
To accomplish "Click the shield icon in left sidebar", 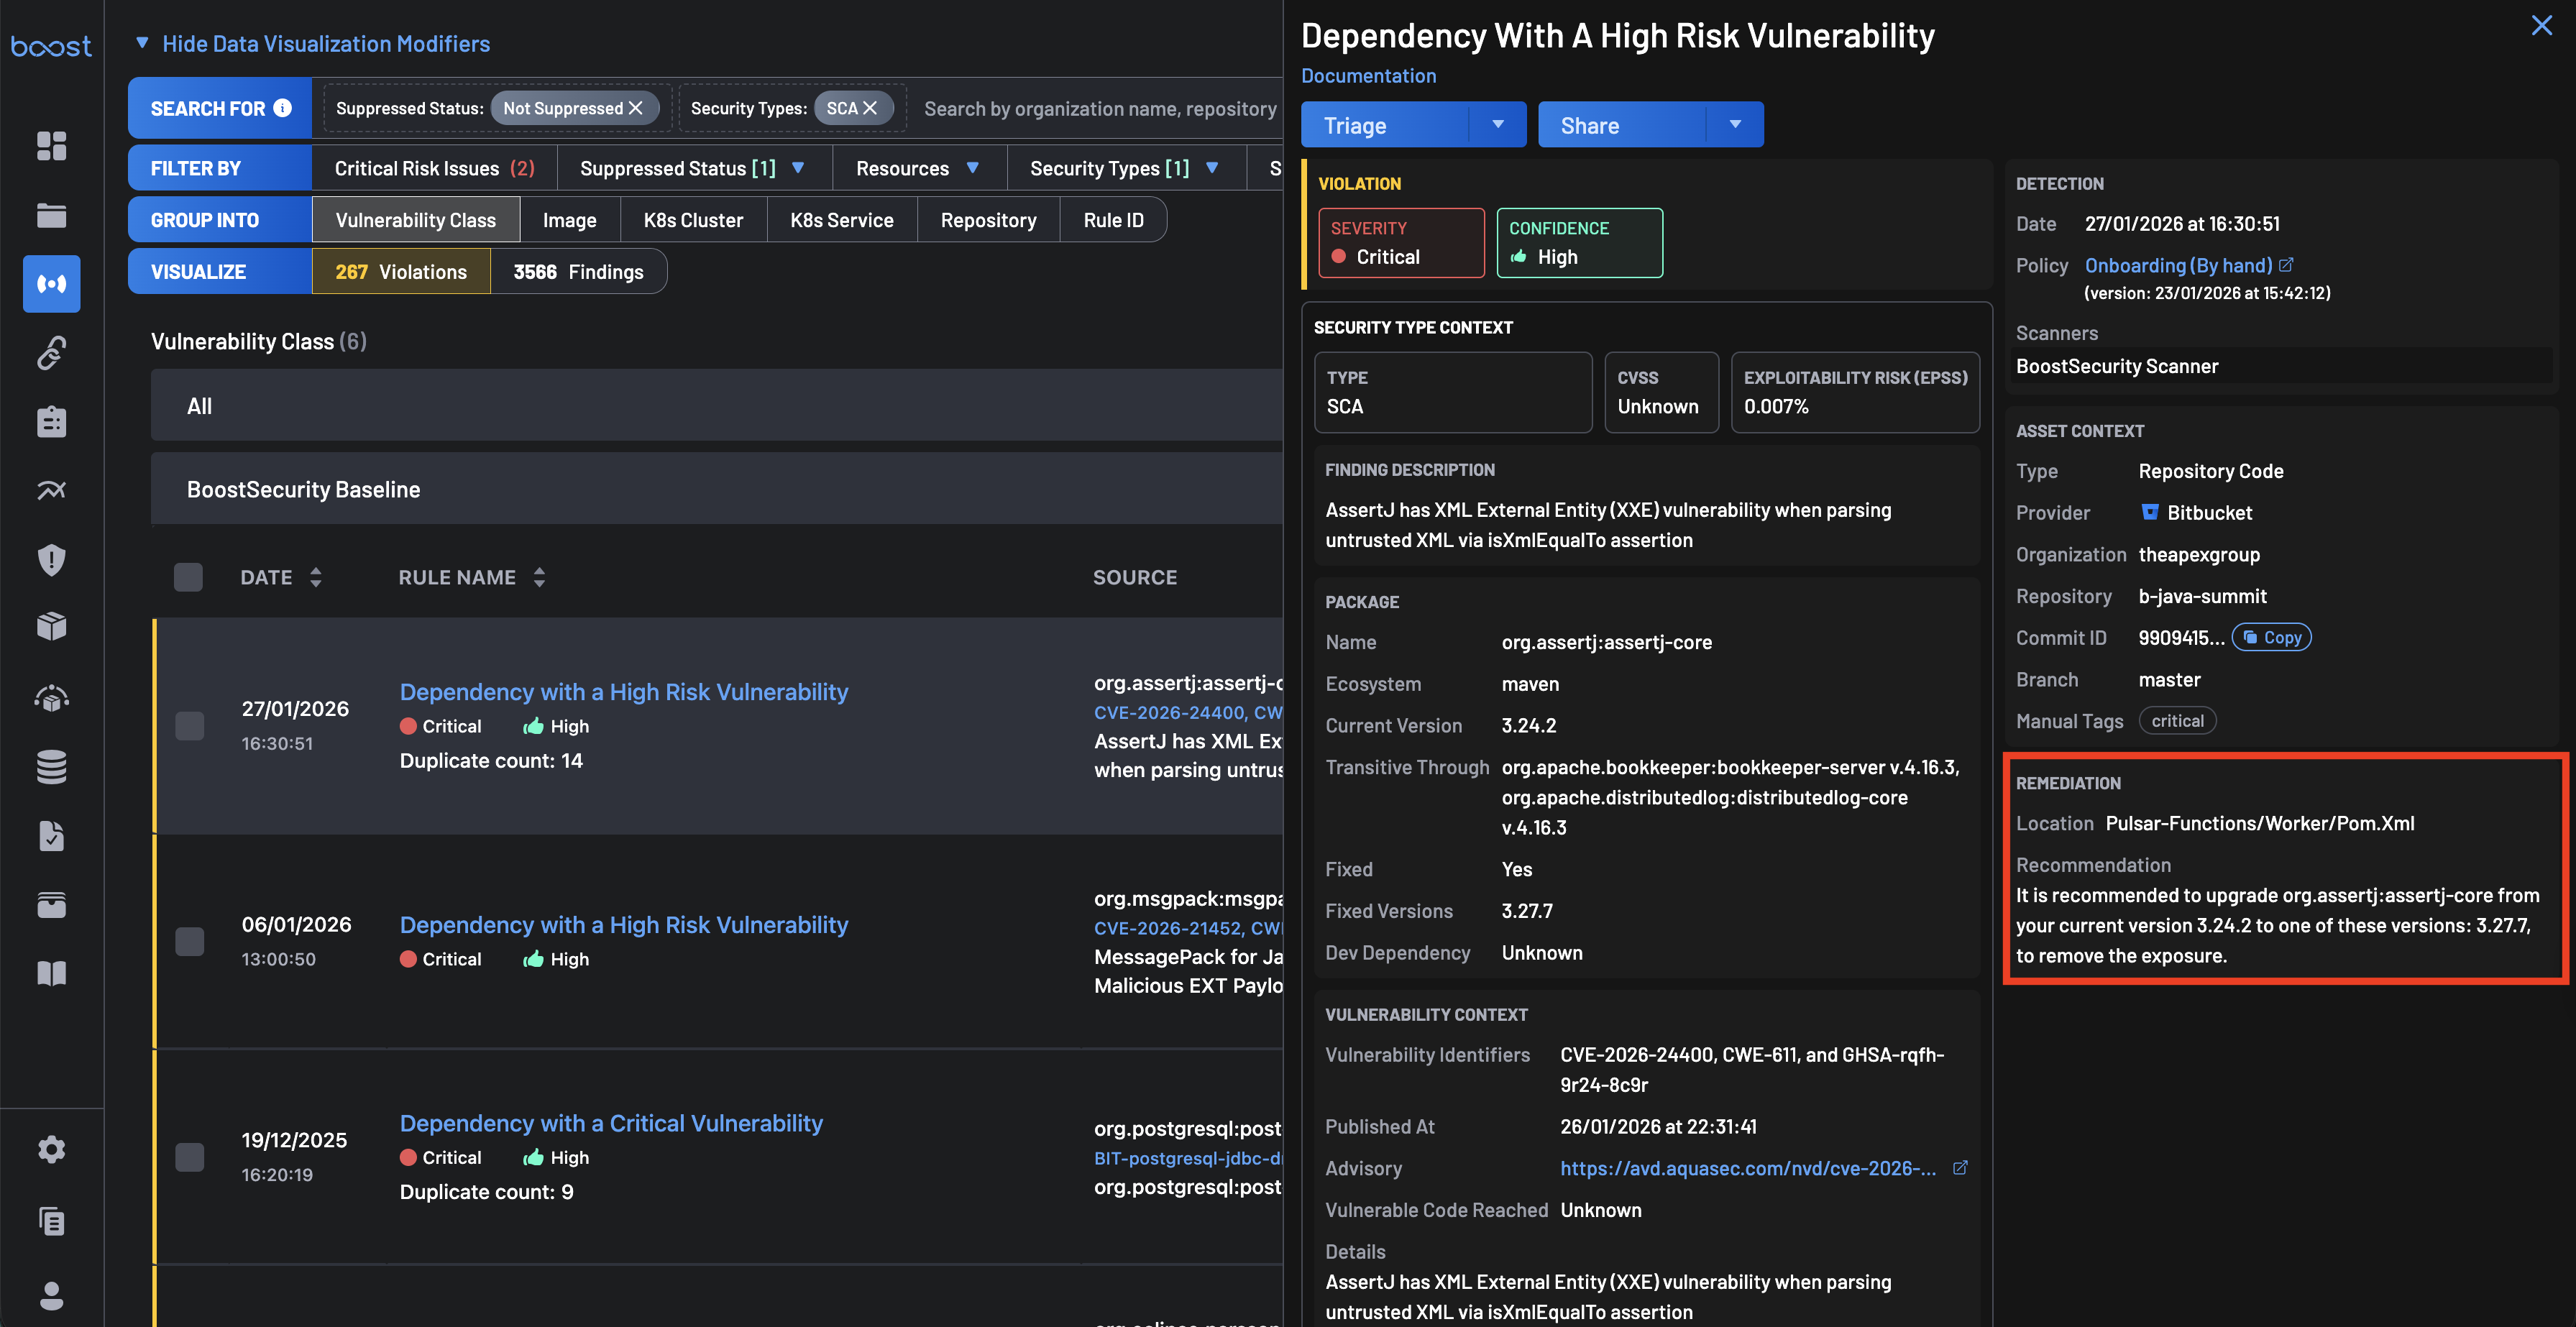I will click(51, 559).
